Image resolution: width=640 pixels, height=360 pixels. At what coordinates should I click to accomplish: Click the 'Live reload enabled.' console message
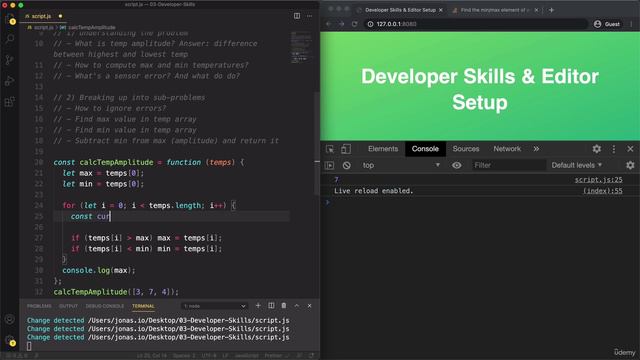(373, 191)
